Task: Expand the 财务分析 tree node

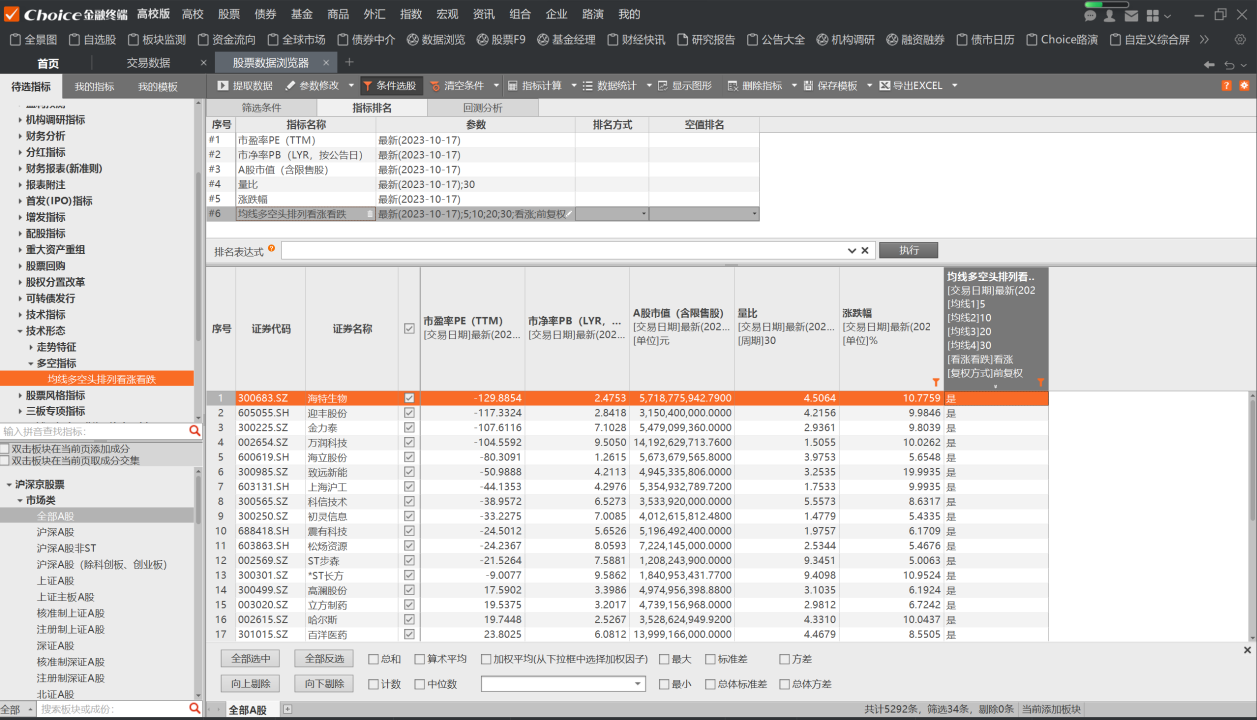Action: pos(20,136)
